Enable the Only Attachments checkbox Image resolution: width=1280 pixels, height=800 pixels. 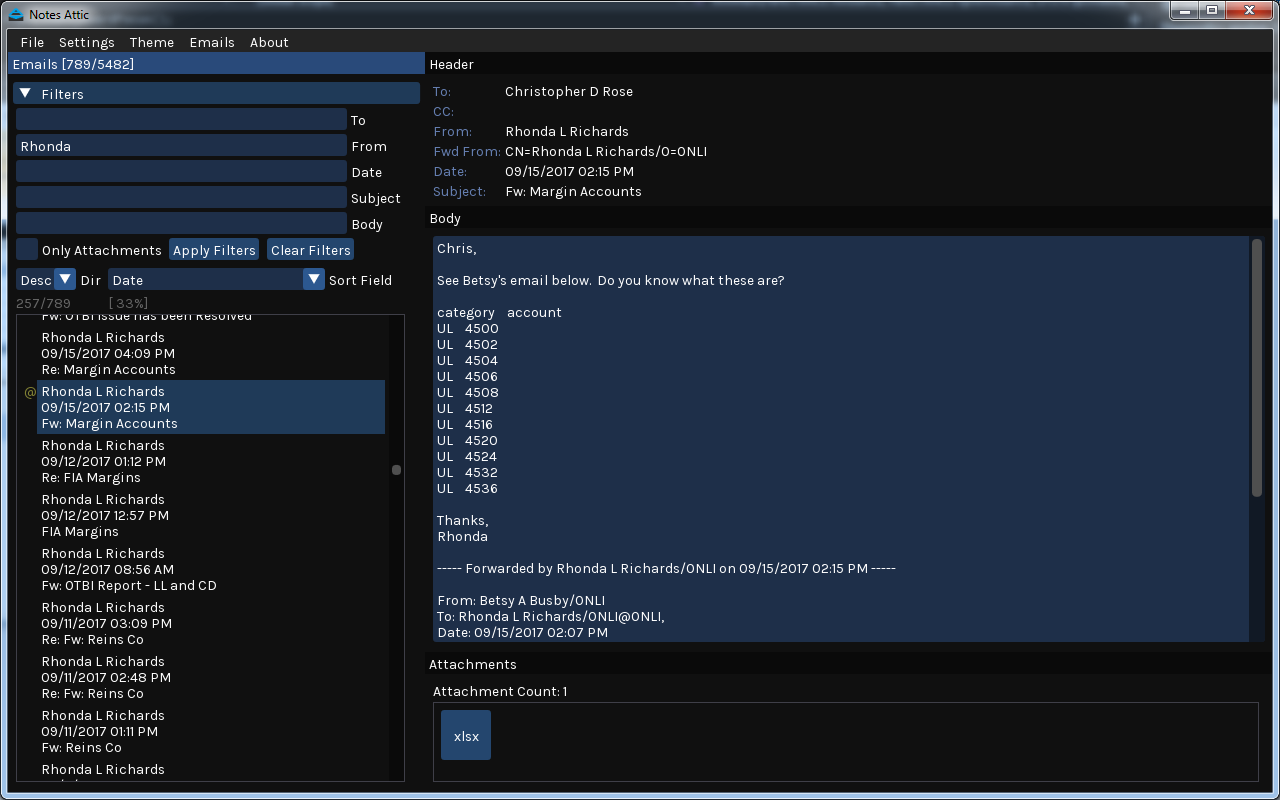point(27,249)
